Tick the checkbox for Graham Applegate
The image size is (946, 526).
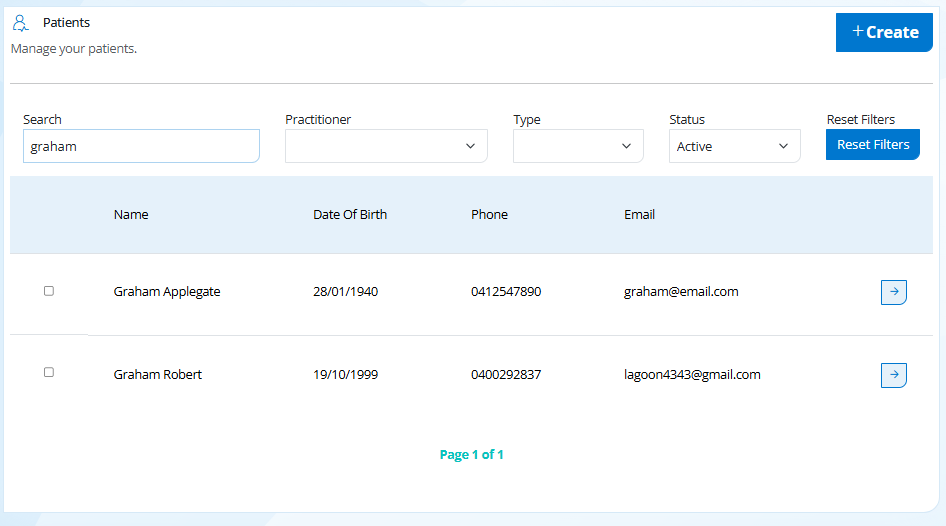[x=49, y=291]
